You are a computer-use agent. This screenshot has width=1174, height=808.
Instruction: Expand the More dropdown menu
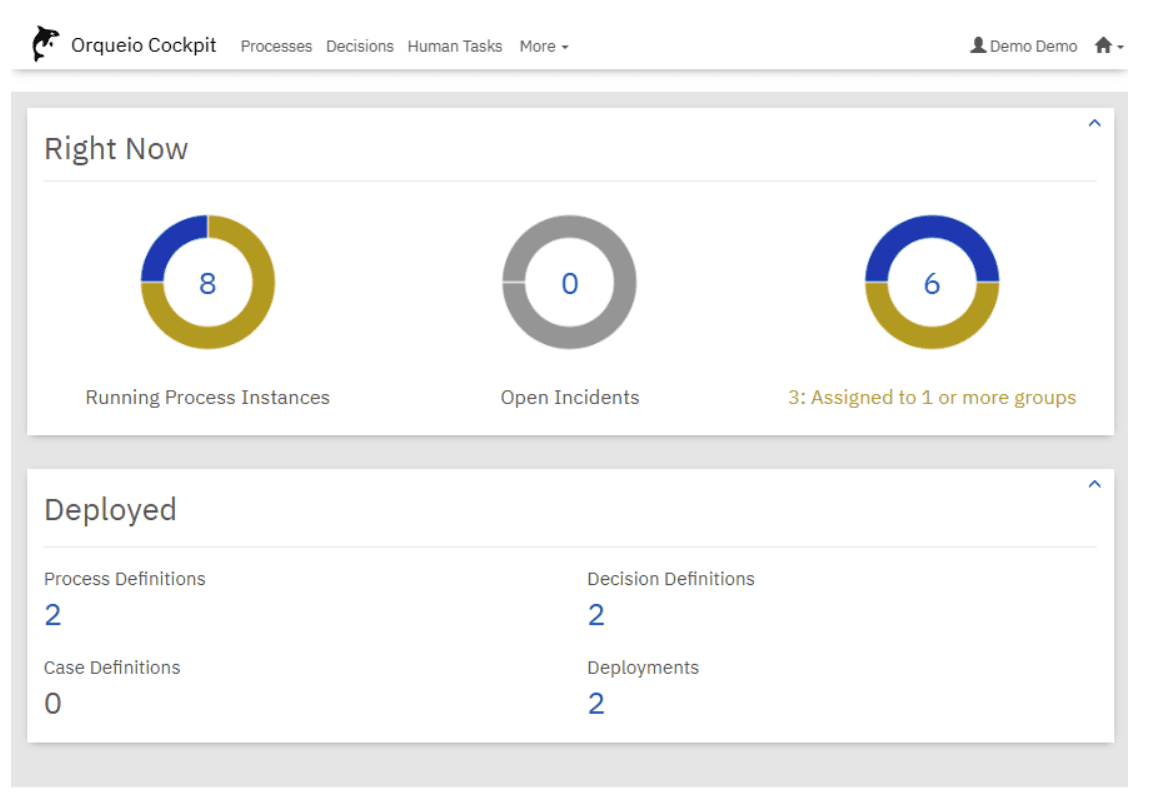tap(544, 46)
